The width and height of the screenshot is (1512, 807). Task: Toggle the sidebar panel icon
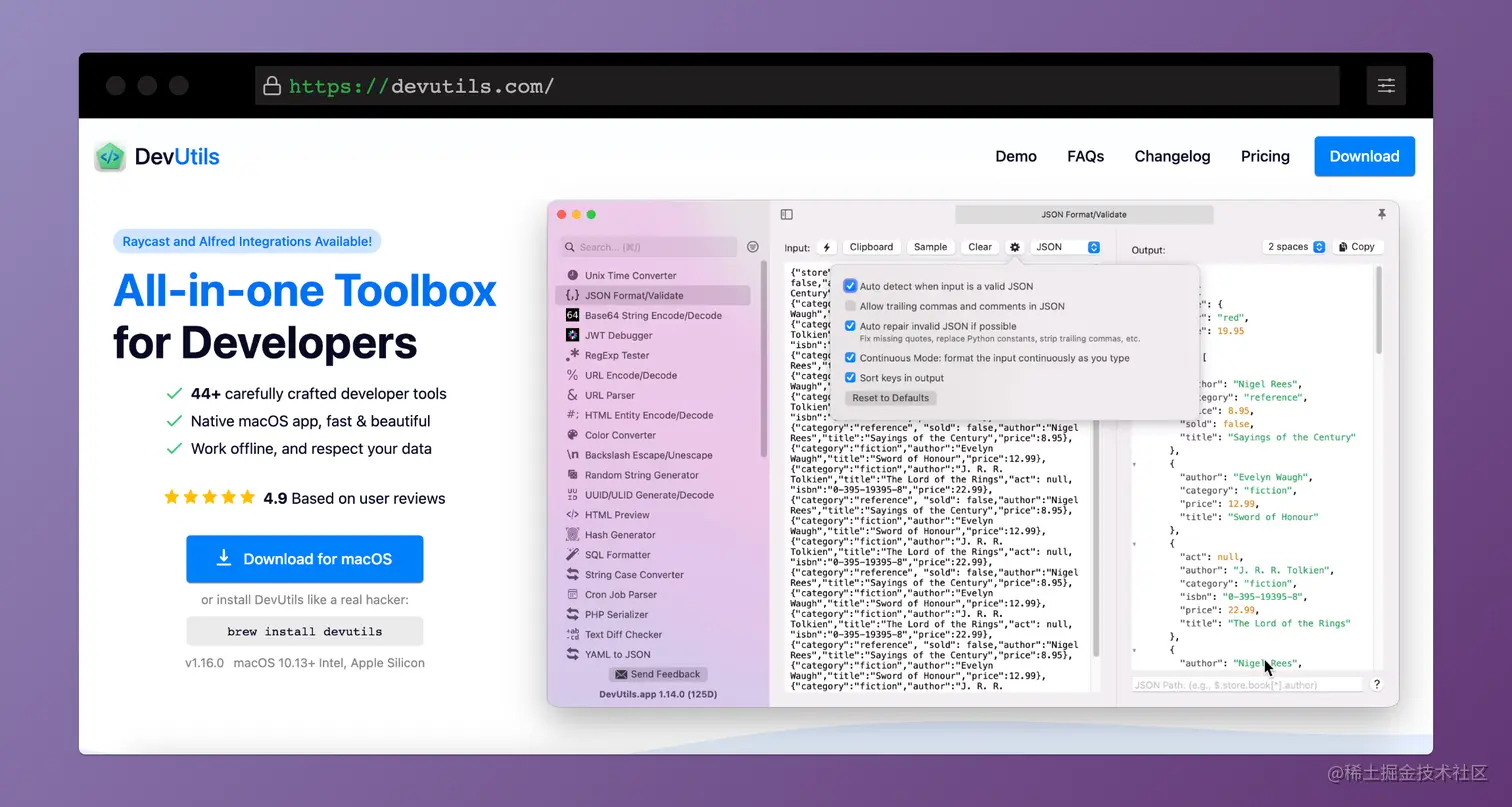(x=787, y=214)
